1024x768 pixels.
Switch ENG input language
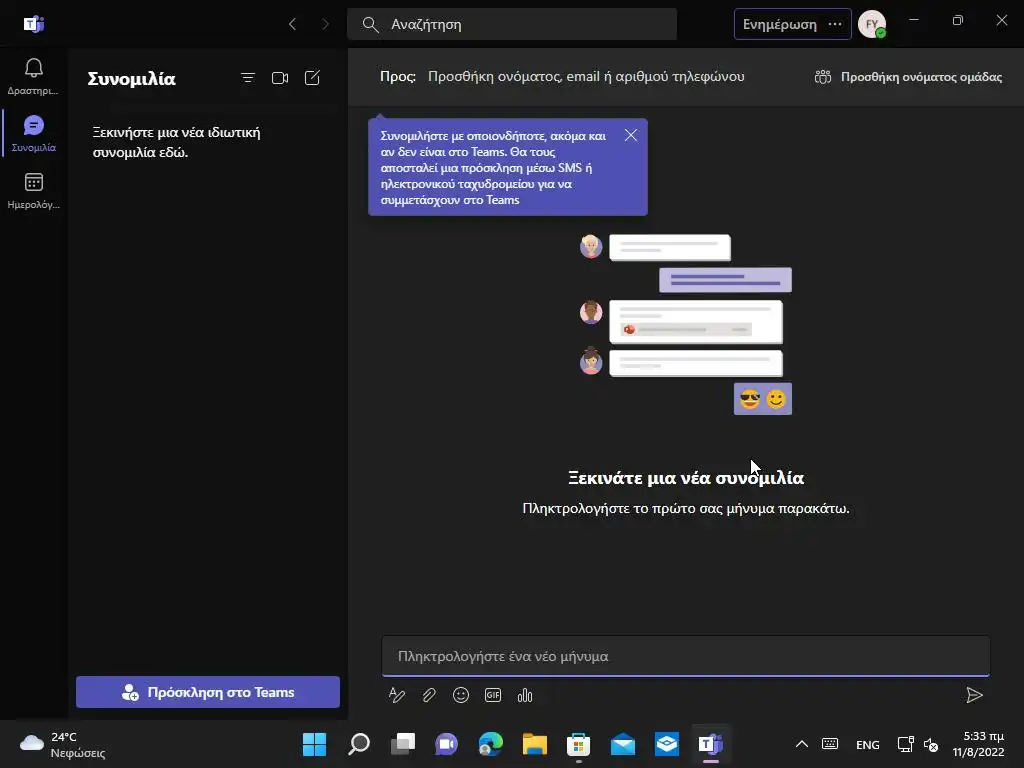[867, 745]
